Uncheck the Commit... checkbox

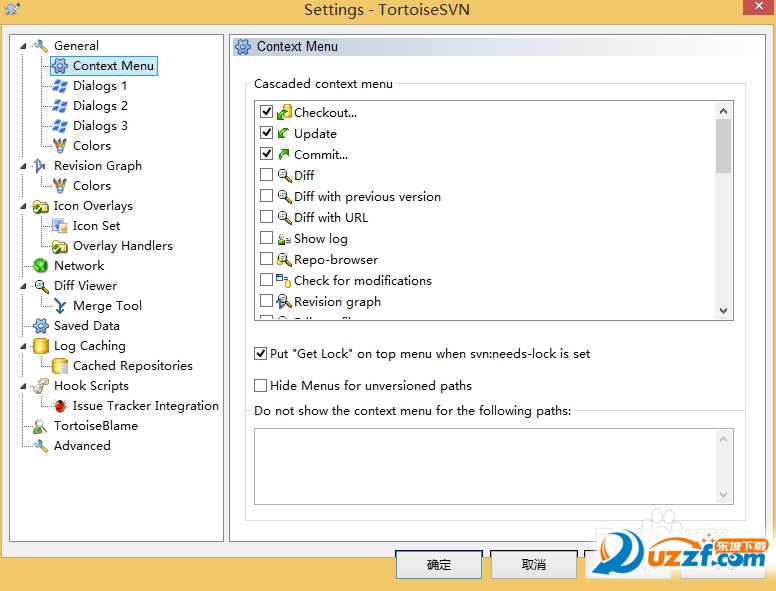(266, 153)
